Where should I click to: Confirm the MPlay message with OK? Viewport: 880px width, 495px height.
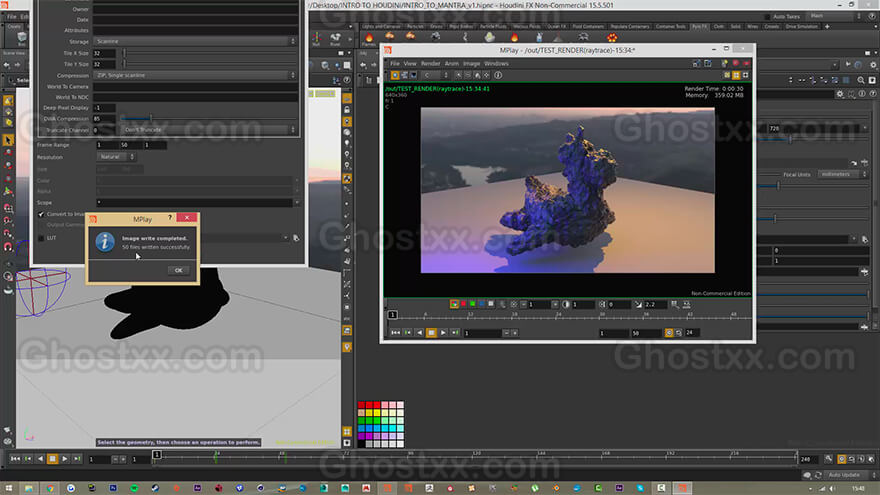click(x=178, y=271)
